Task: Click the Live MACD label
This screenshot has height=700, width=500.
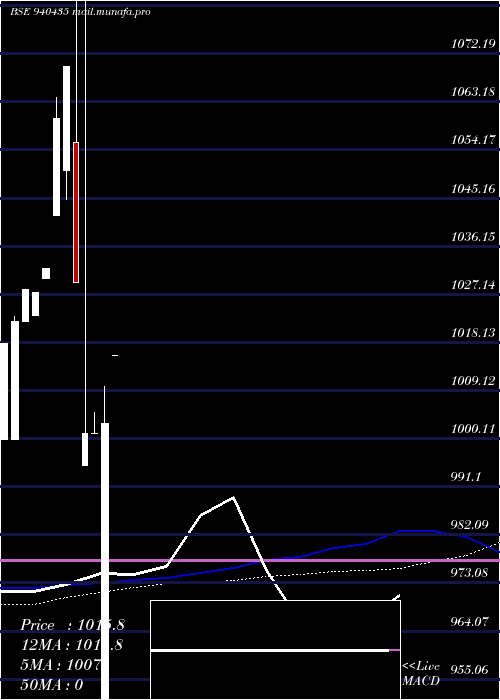Action: coord(421,674)
